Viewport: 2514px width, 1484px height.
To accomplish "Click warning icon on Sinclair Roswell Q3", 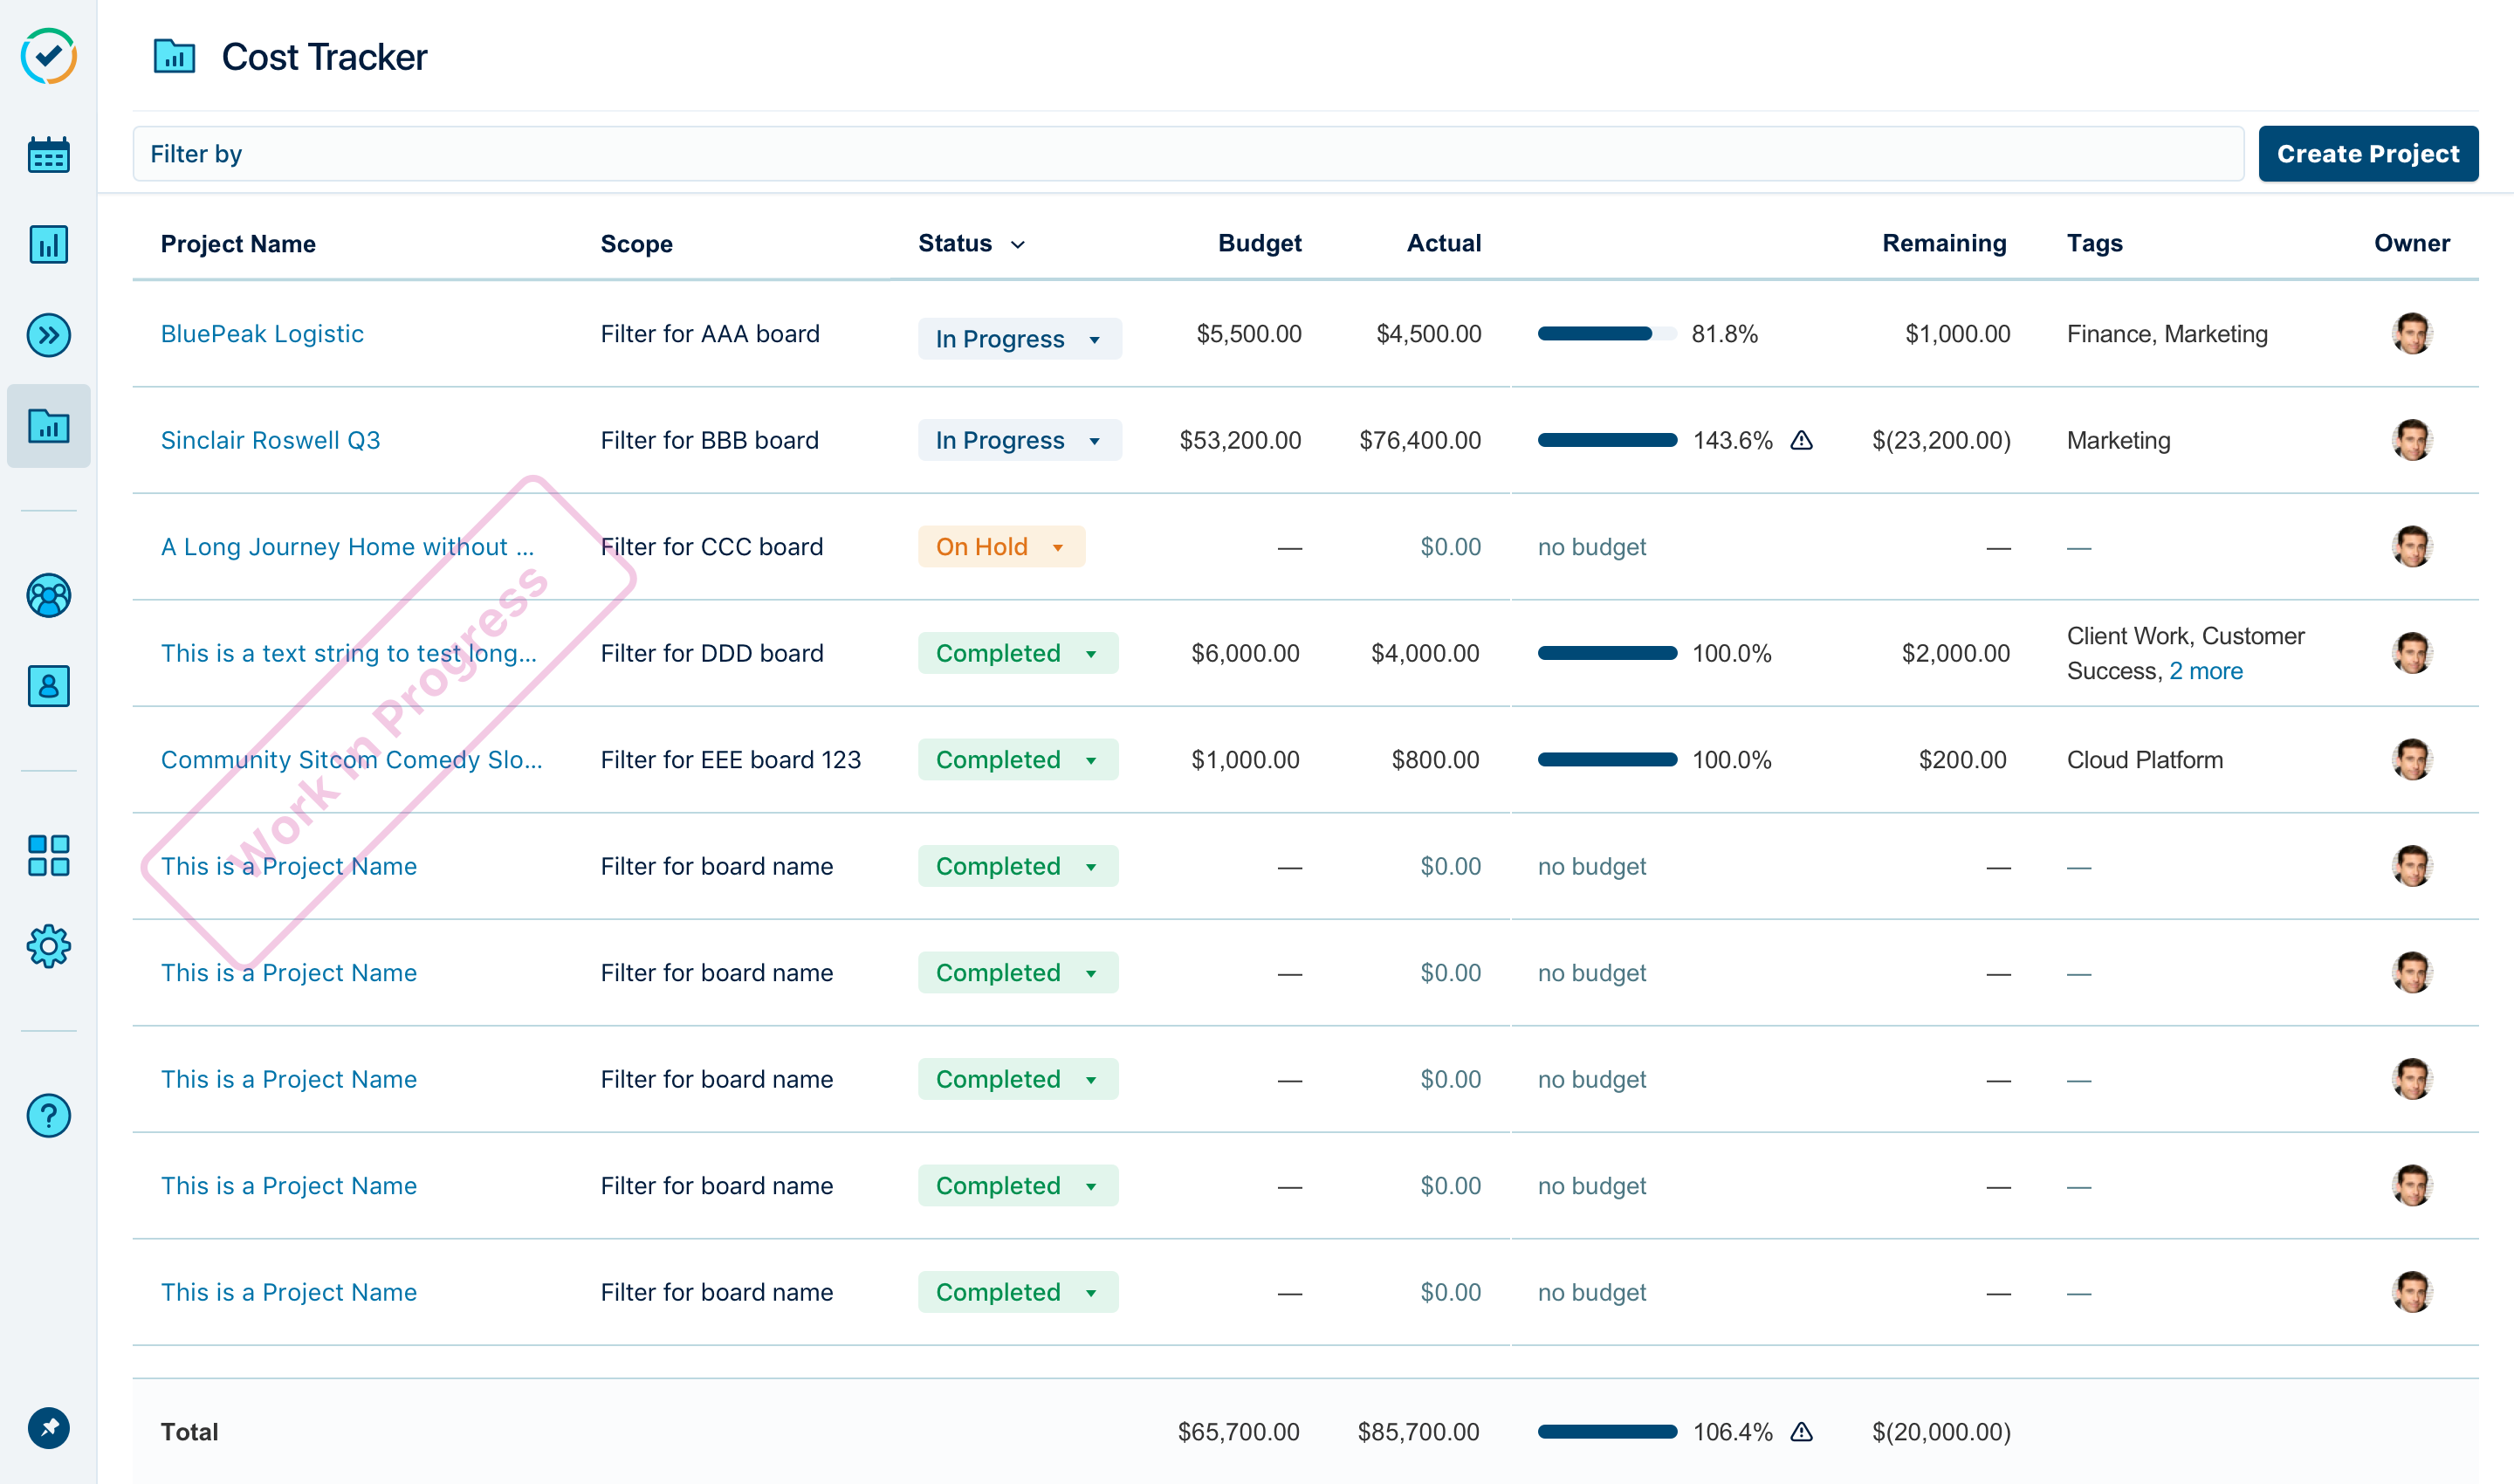I will pyautogui.click(x=1801, y=441).
